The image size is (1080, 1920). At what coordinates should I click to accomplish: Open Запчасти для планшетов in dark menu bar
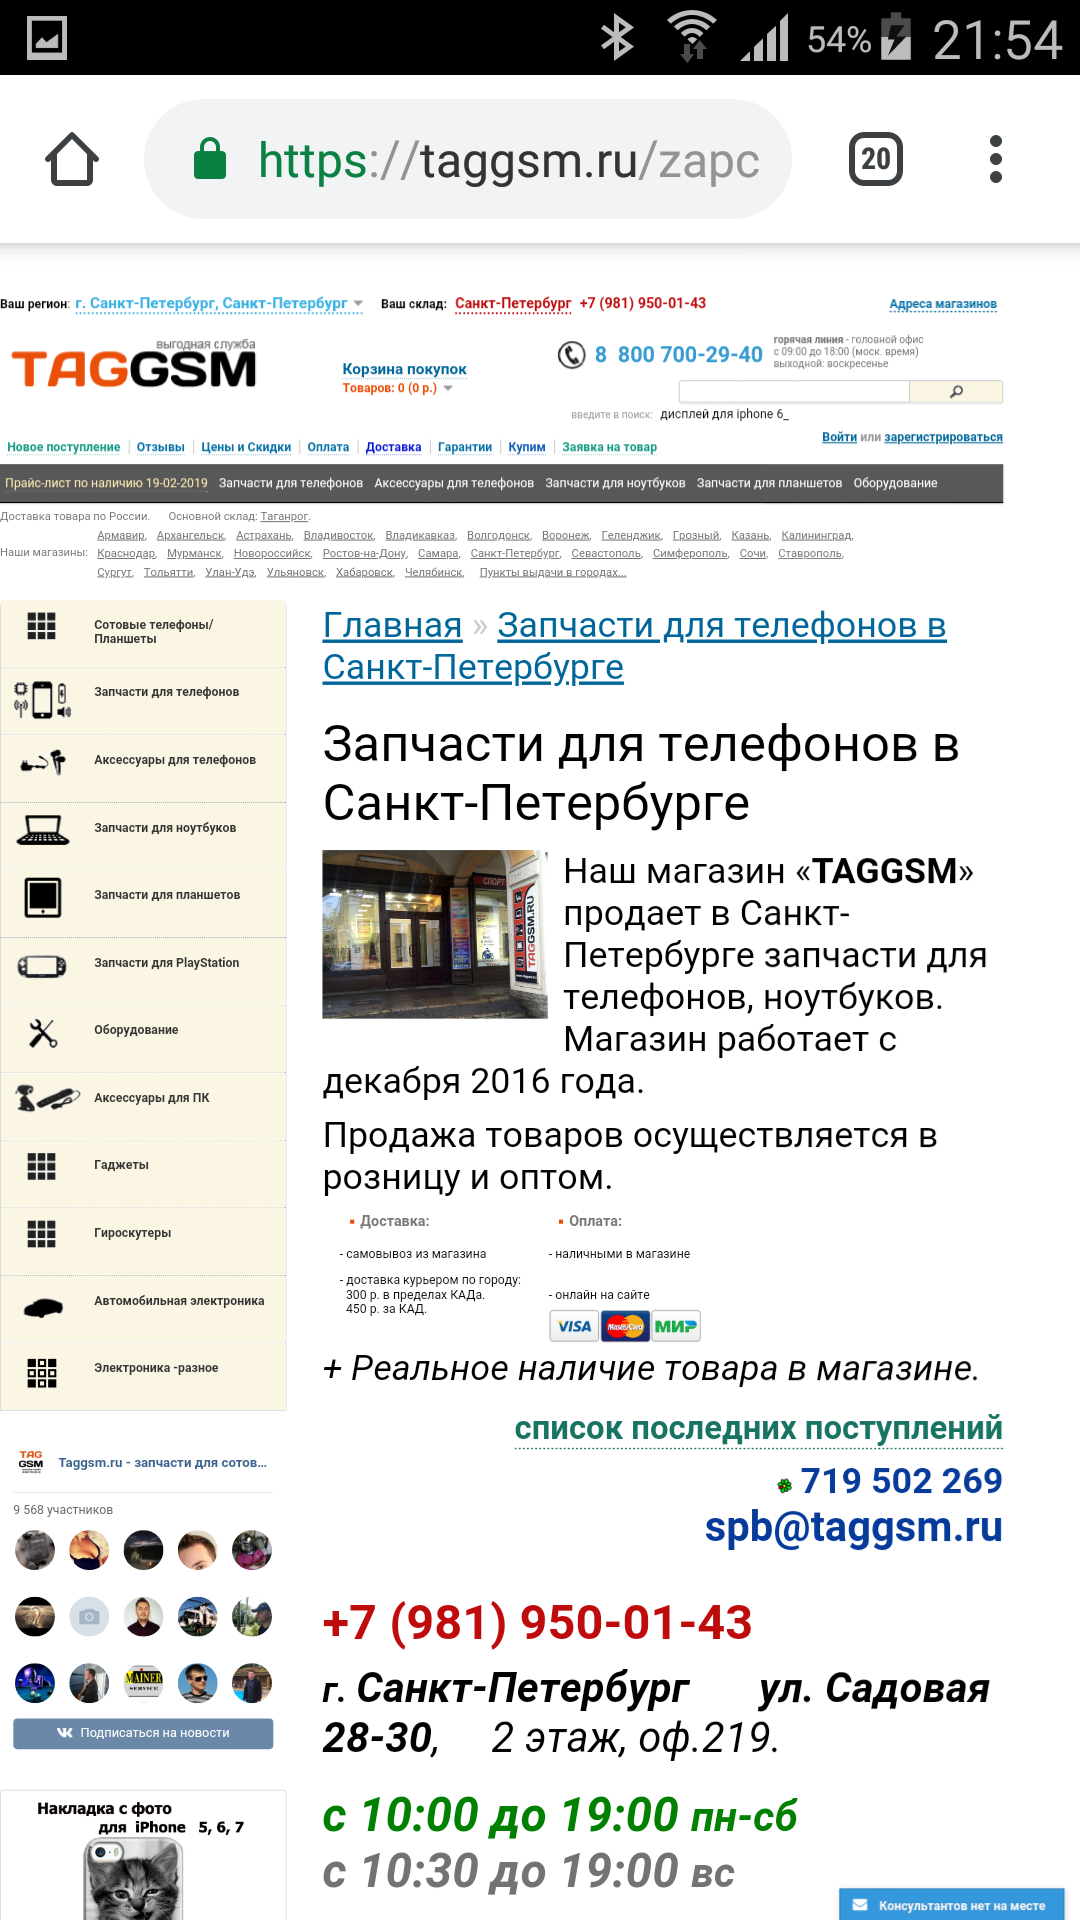pyautogui.click(x=769, y=483)
